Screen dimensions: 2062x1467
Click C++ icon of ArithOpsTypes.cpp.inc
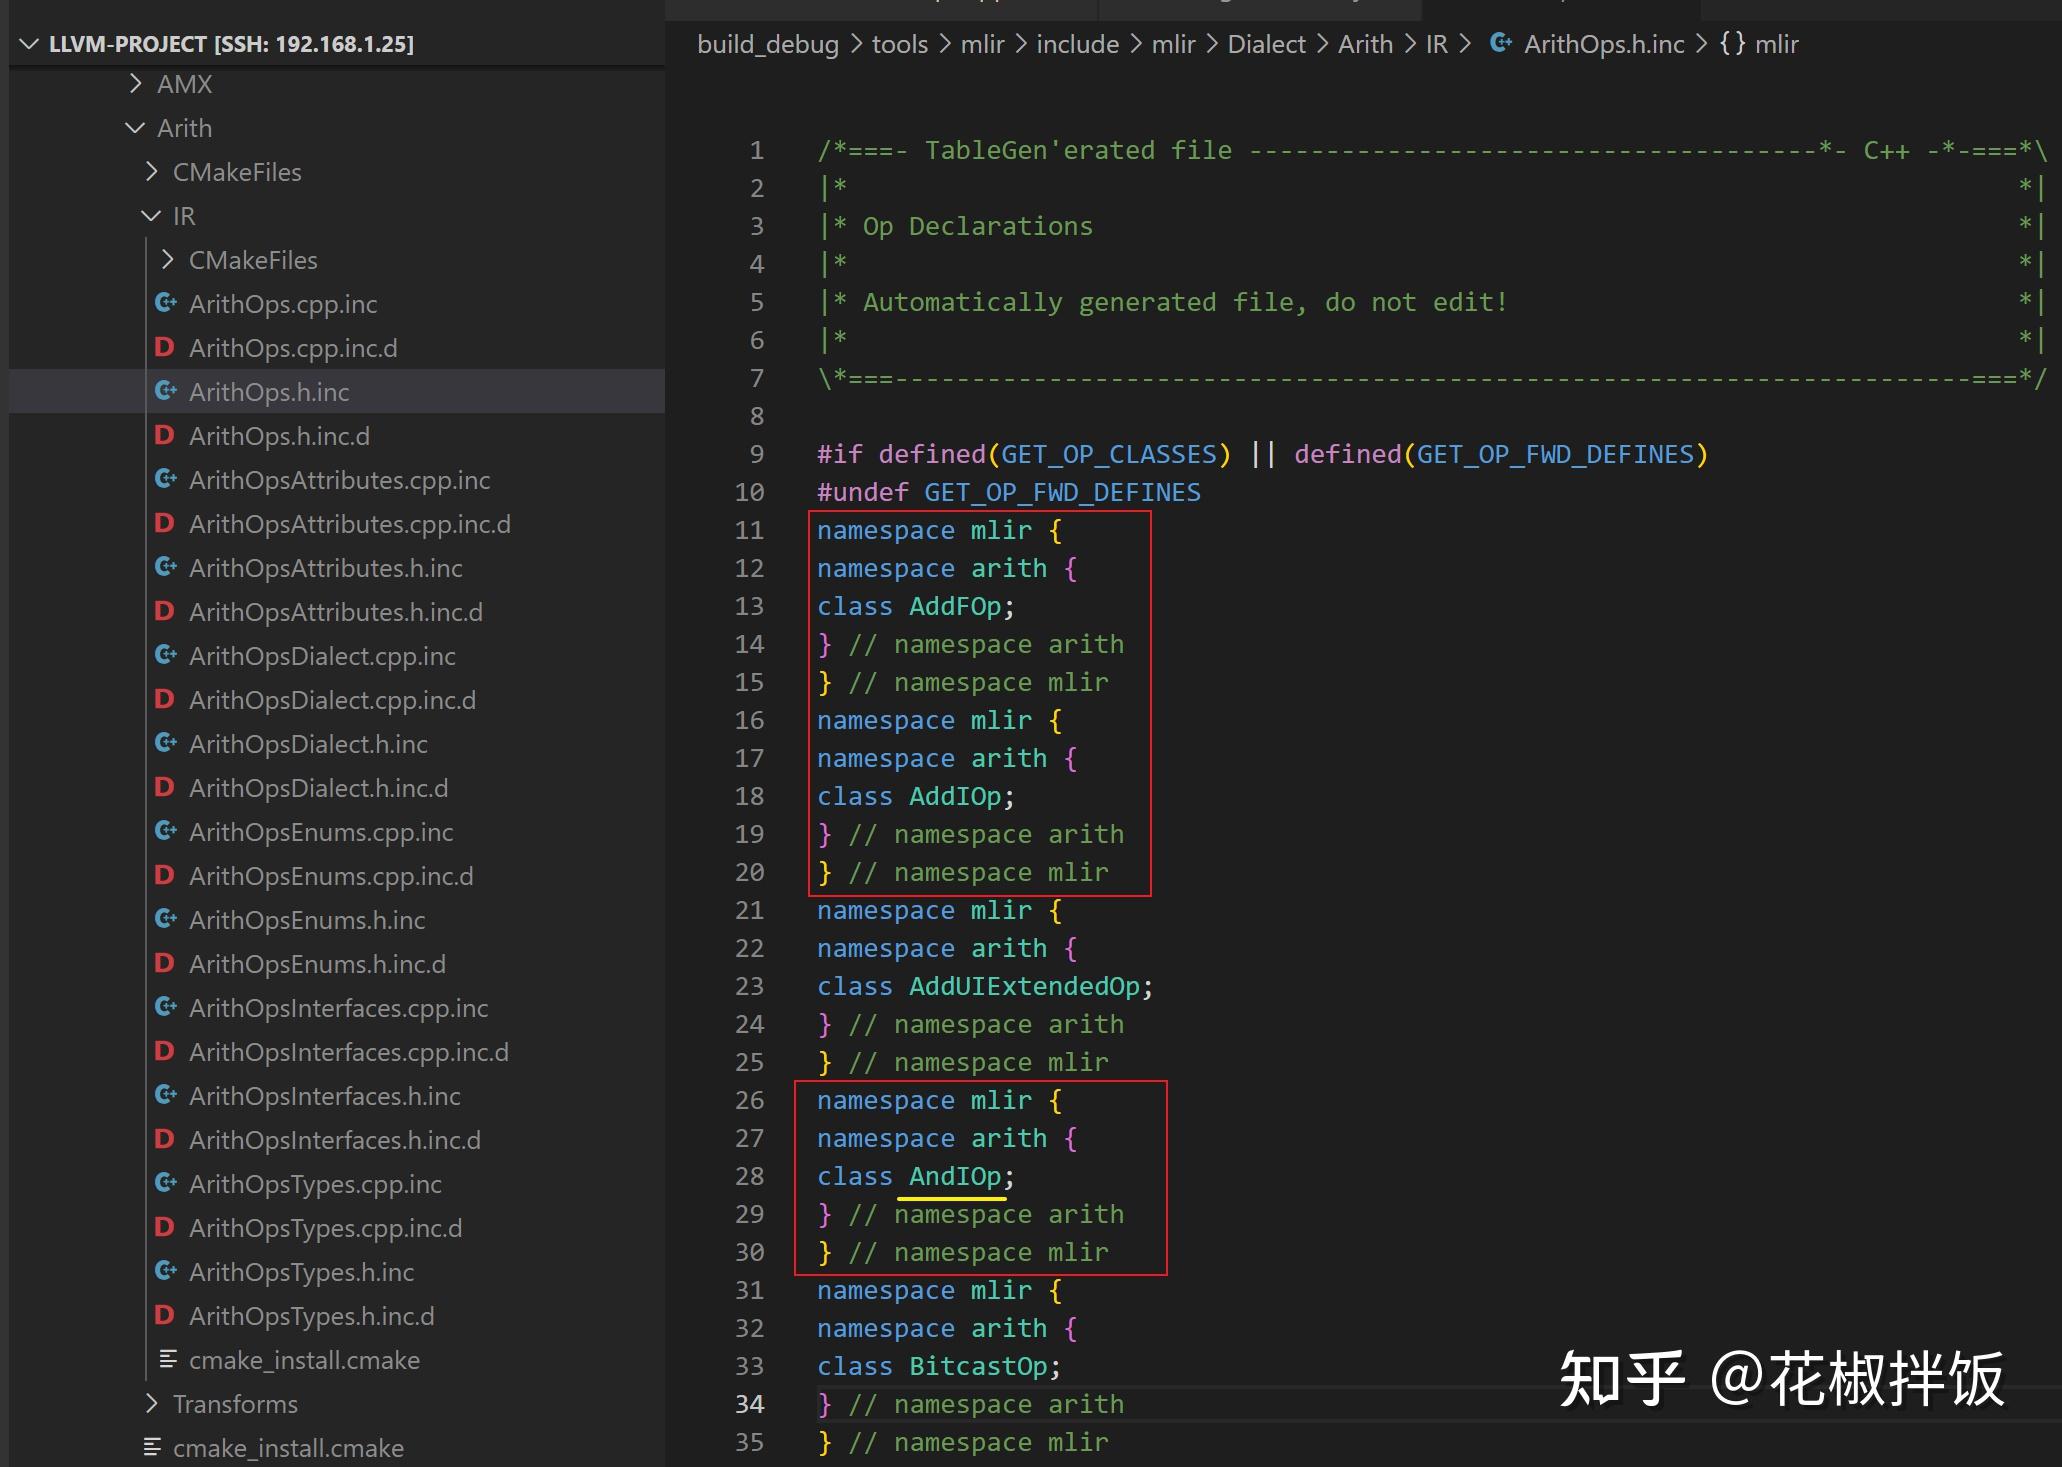tap(166, 1183)
